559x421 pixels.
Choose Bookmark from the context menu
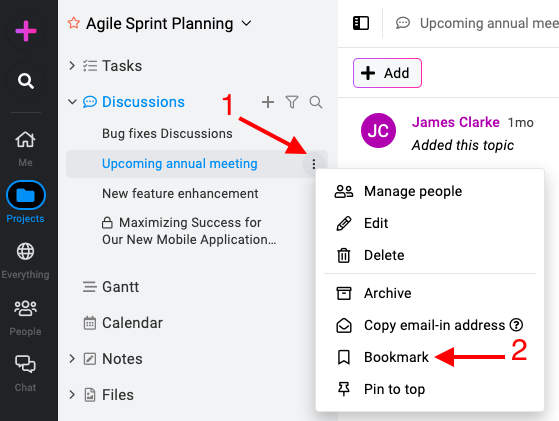430,357
